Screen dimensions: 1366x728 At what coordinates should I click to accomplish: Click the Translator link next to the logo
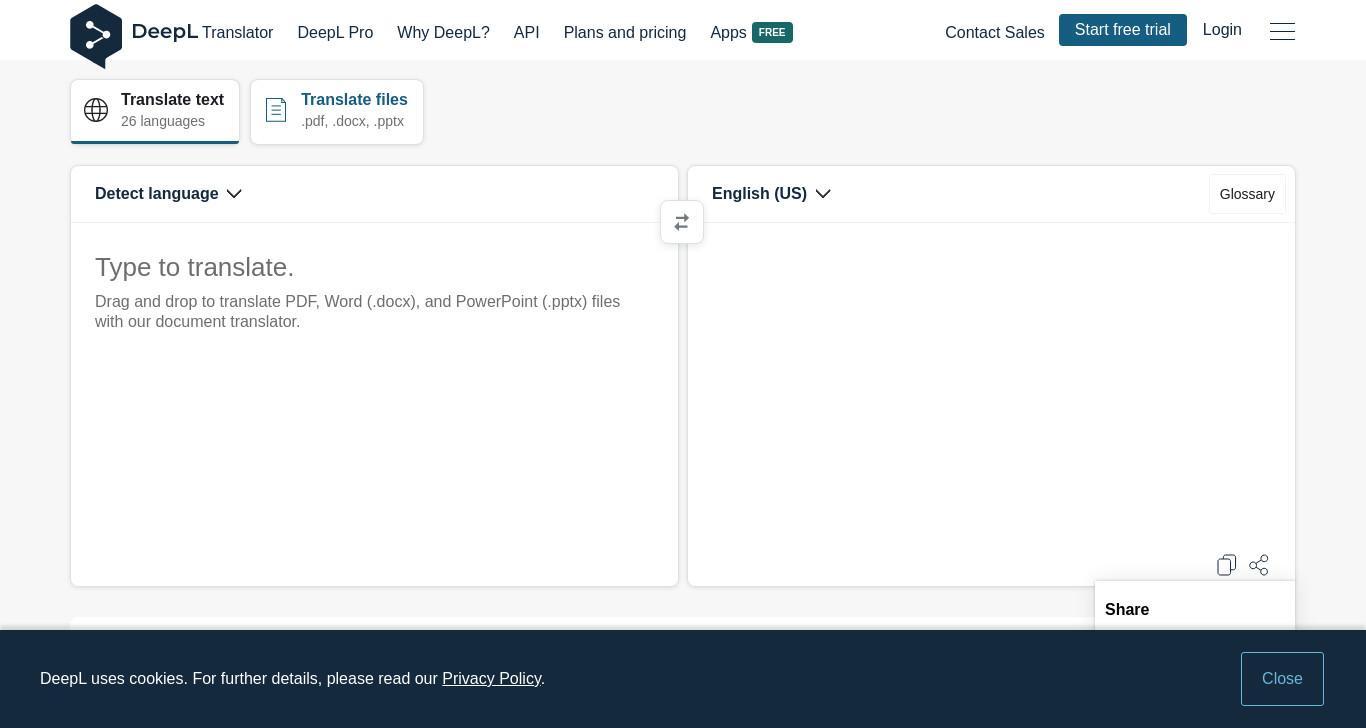tap(237, 33)
